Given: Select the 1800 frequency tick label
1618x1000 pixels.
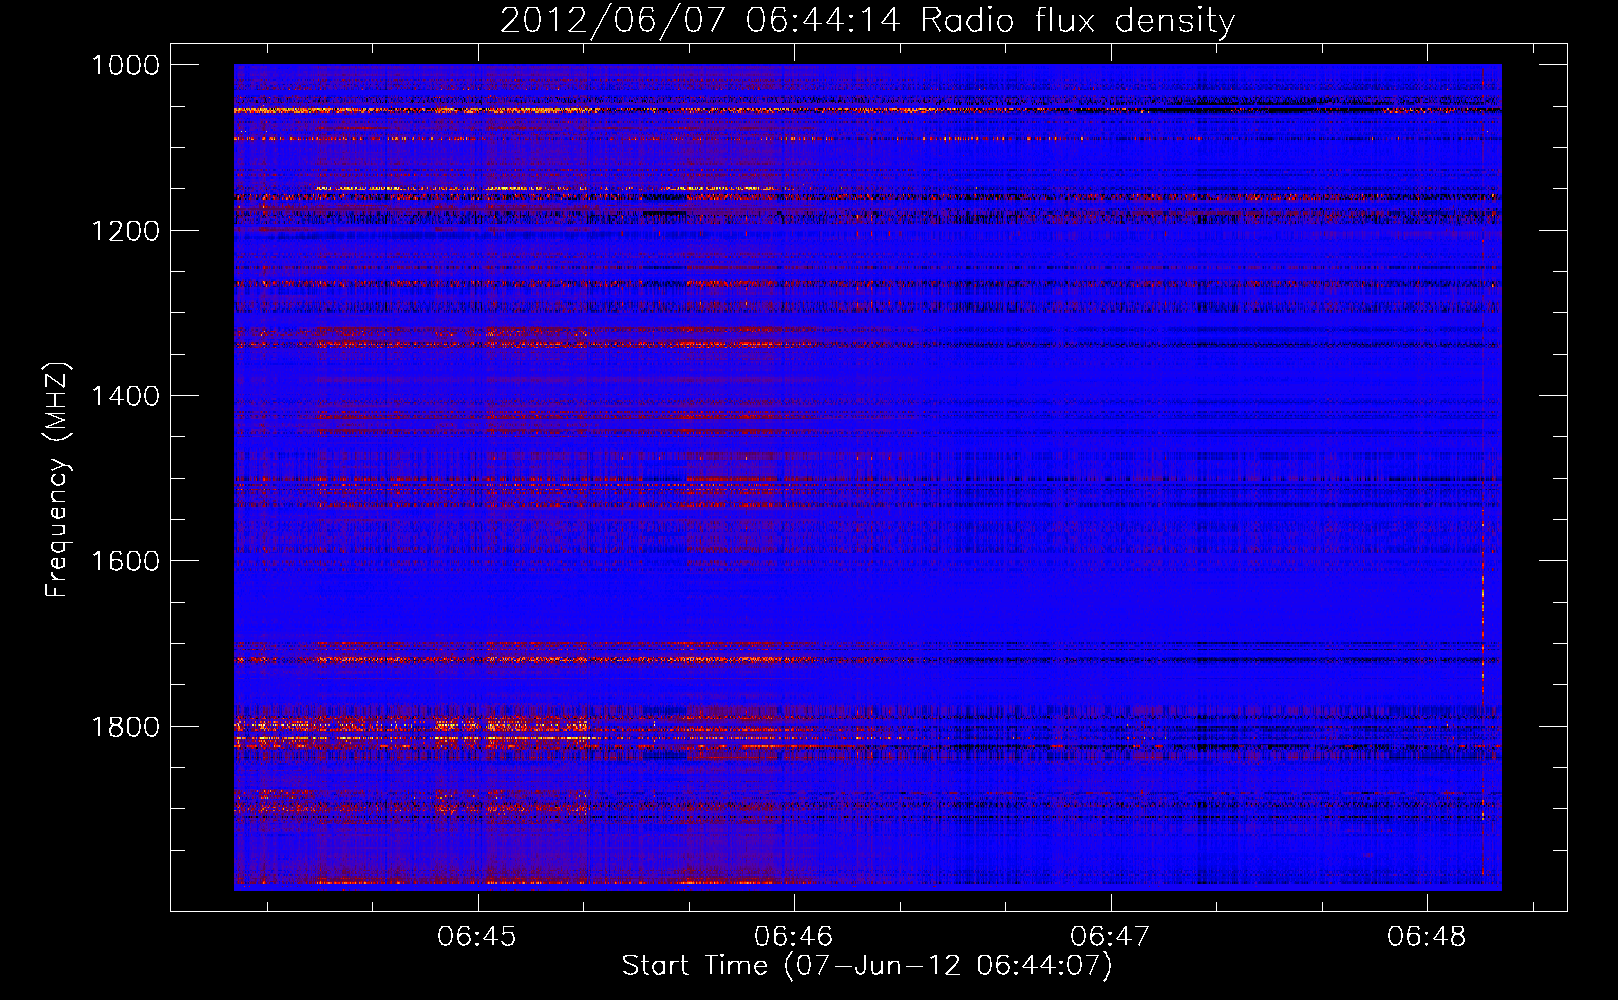Looking at the screenshot, I should coord(126,726).
